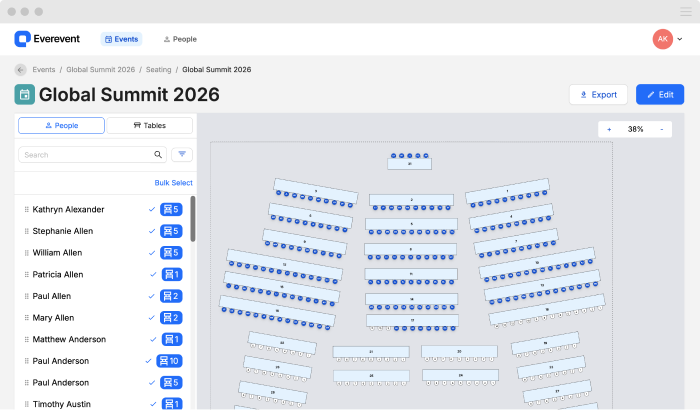Click the checkmark next to Paul Allen
This screenshot has height=410, width=700.
click(152, 296)
